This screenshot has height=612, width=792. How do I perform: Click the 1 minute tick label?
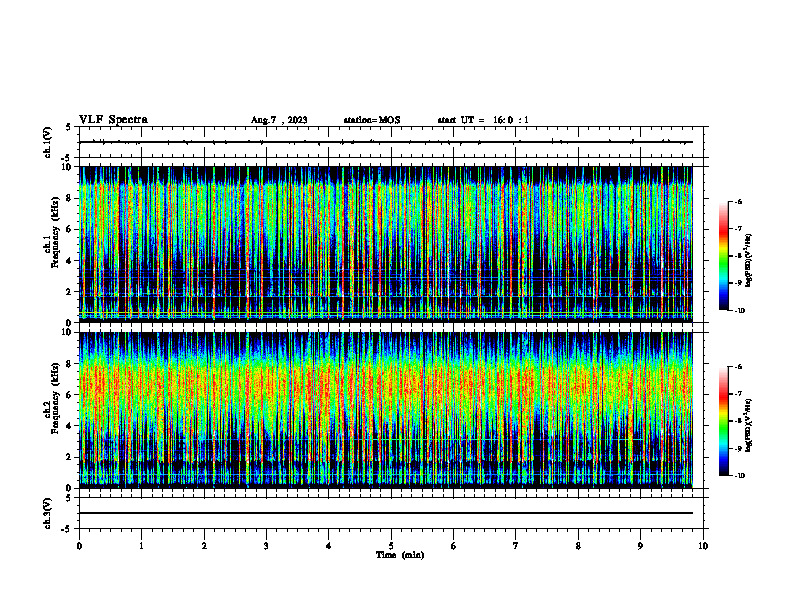click(x=141, y=546)
